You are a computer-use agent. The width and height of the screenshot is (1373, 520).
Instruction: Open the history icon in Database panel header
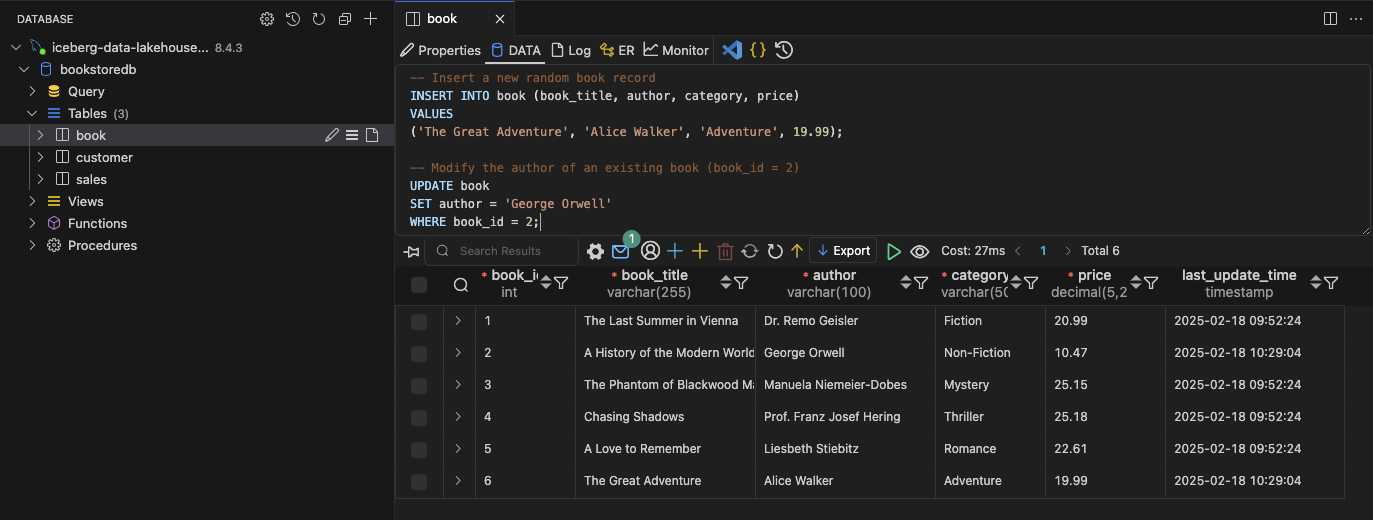293,19
